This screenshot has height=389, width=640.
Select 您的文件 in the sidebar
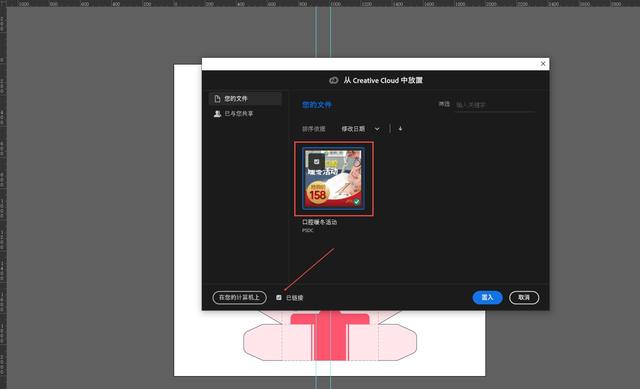(x=245, y=98)
